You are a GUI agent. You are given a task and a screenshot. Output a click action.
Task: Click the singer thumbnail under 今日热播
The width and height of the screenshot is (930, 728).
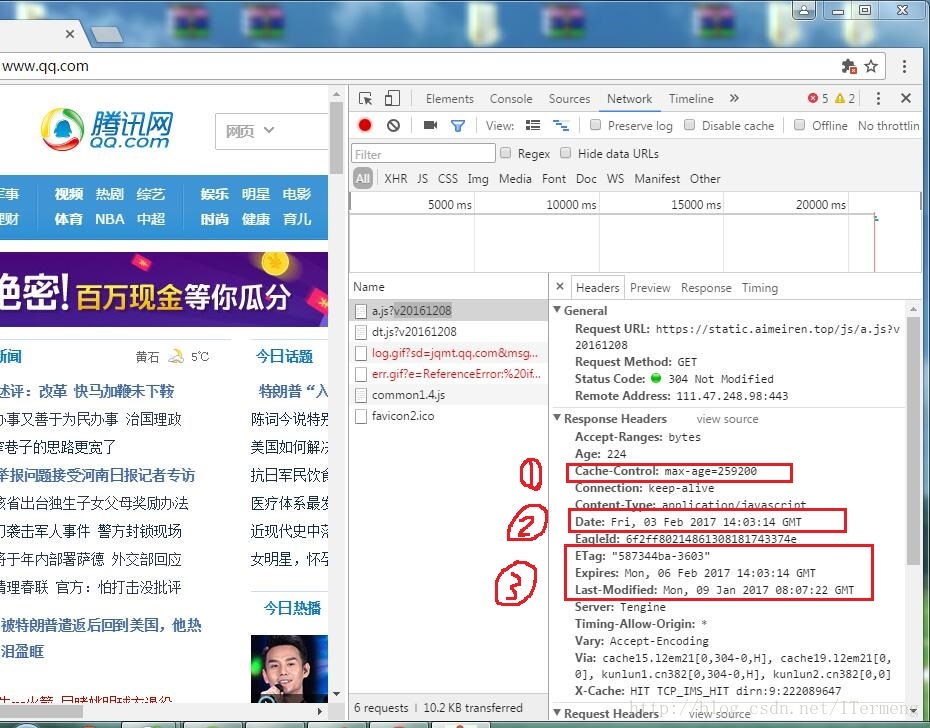[x=289, y=669]
